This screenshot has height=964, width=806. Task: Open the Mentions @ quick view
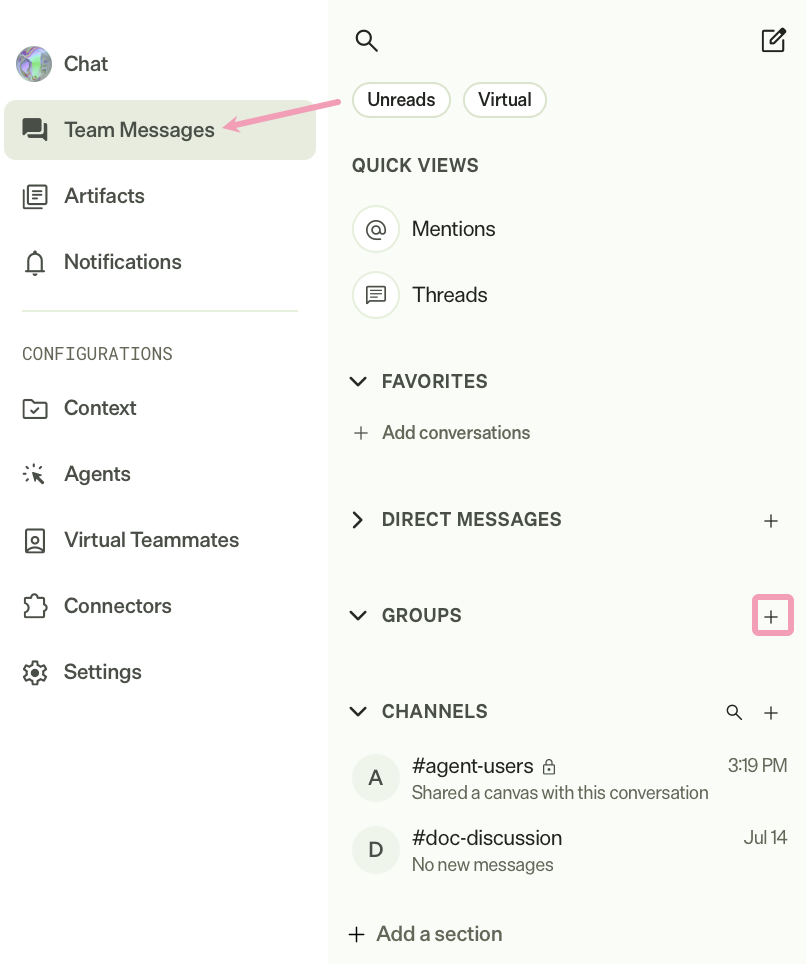click(376, 229)
